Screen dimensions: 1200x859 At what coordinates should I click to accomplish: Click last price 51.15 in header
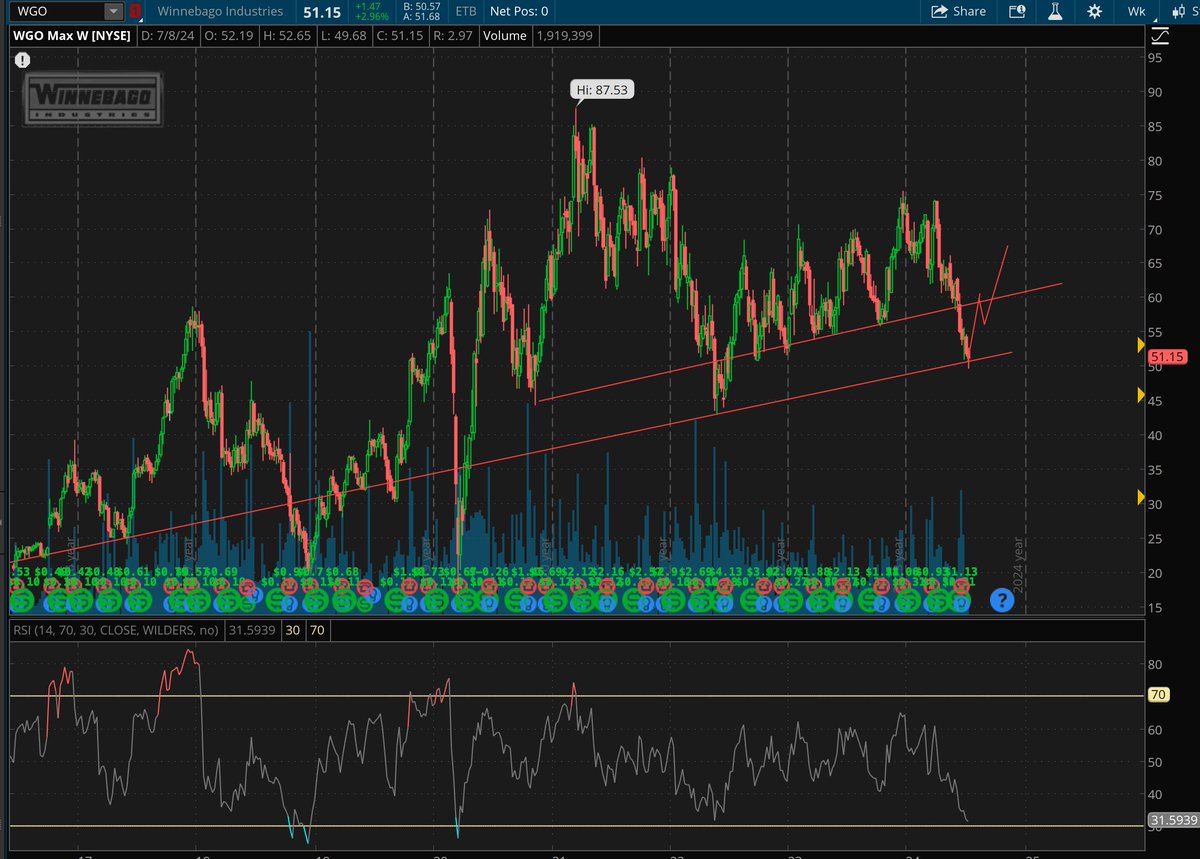tap(323, 12)
